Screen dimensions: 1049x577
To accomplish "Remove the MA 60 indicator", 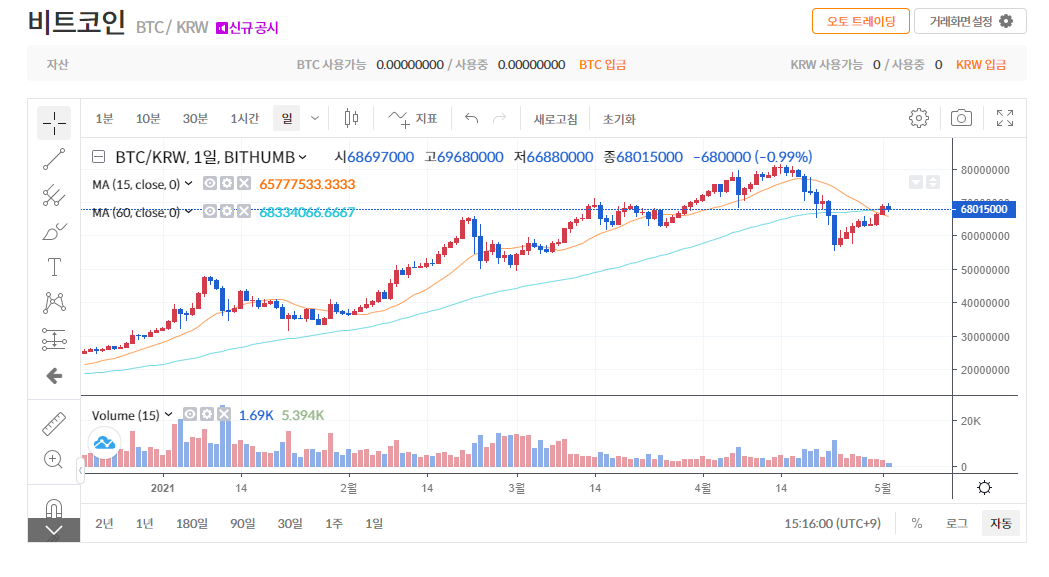I will point(244,212).
